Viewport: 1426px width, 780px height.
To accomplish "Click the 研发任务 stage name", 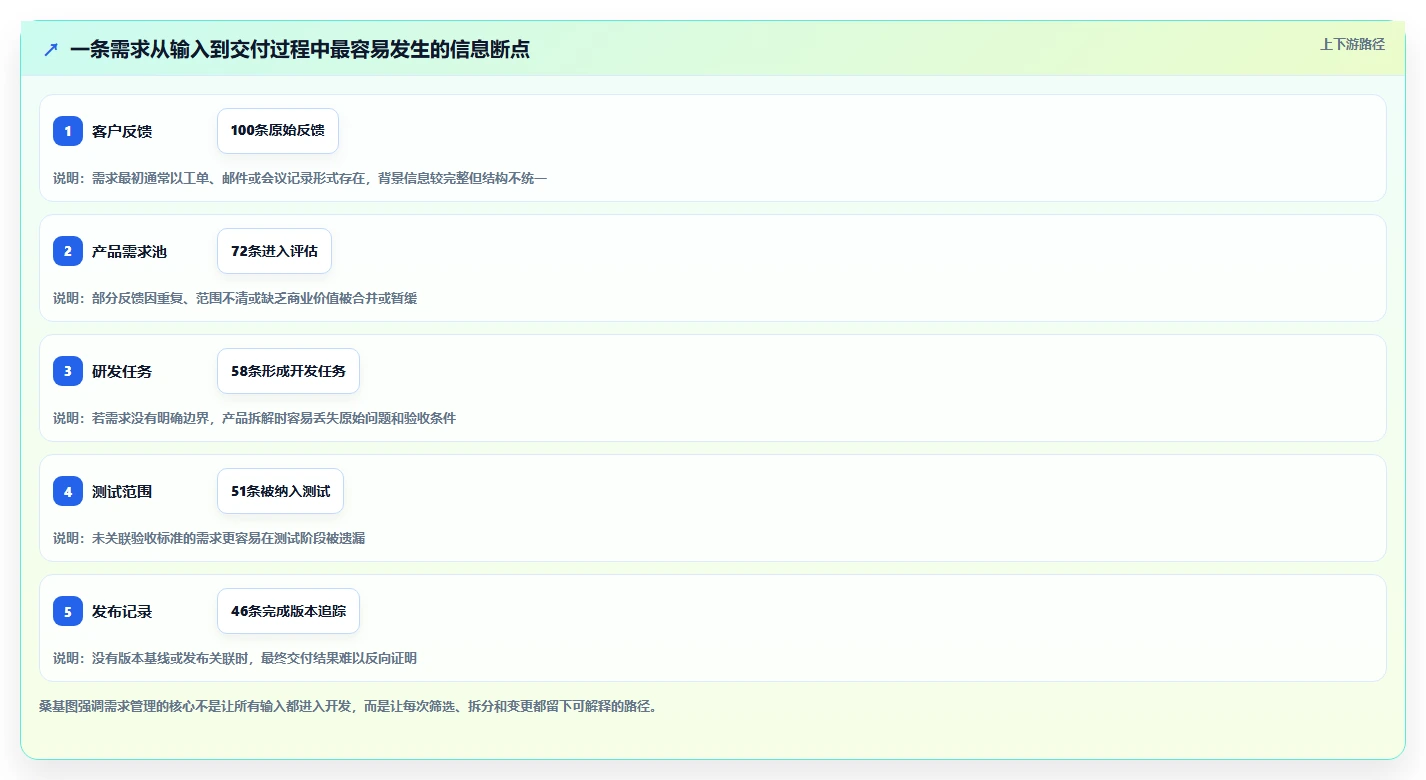I will (x=122, y=371).
